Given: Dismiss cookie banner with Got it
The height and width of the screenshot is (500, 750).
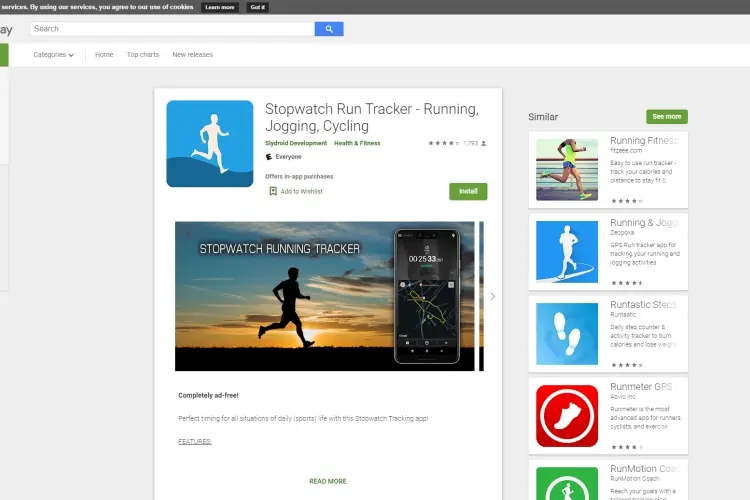Looking at the screenshot, I should (257, 7).
